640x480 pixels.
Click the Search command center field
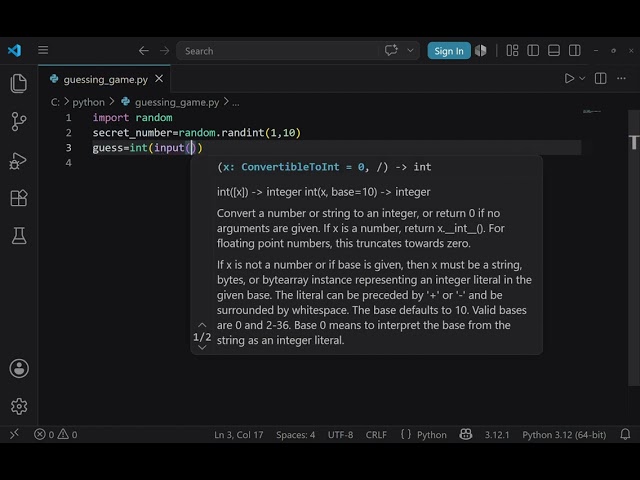[298, 51]
